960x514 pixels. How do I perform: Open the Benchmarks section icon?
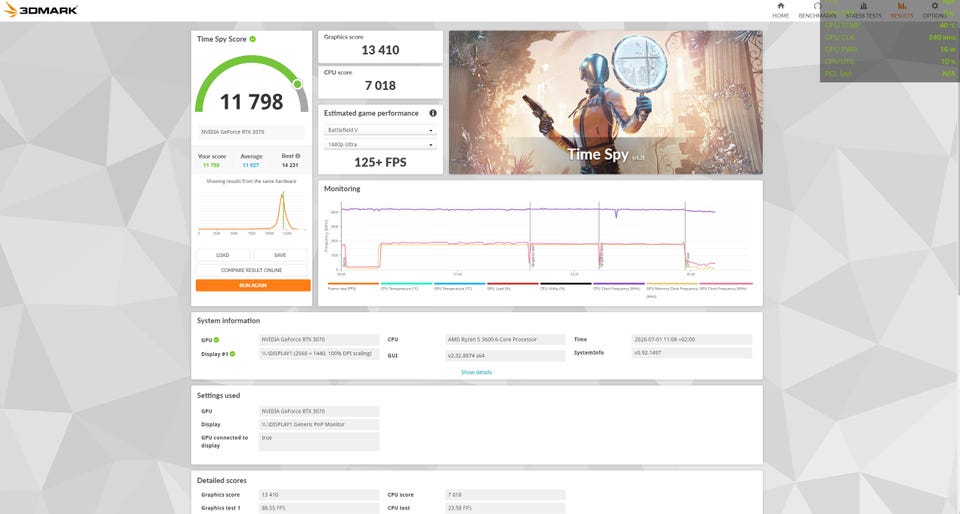click(x=817, y=6)
